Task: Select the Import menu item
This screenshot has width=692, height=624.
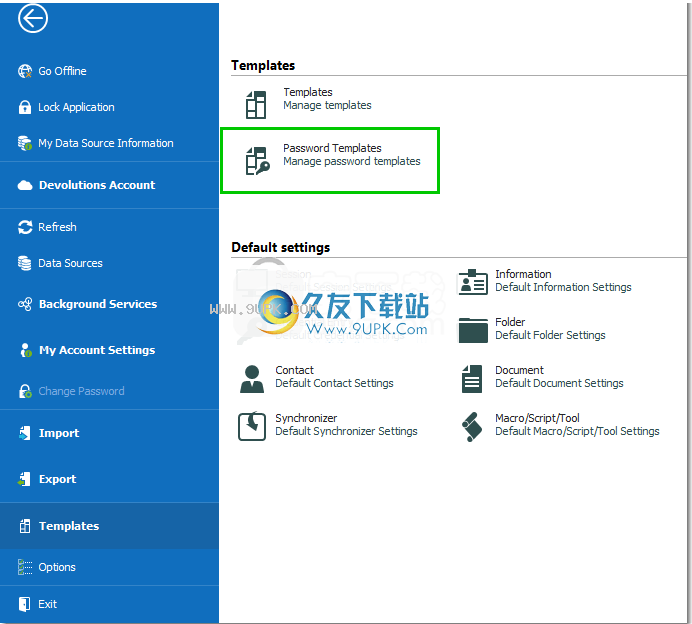Action: [x=109, y=433]
